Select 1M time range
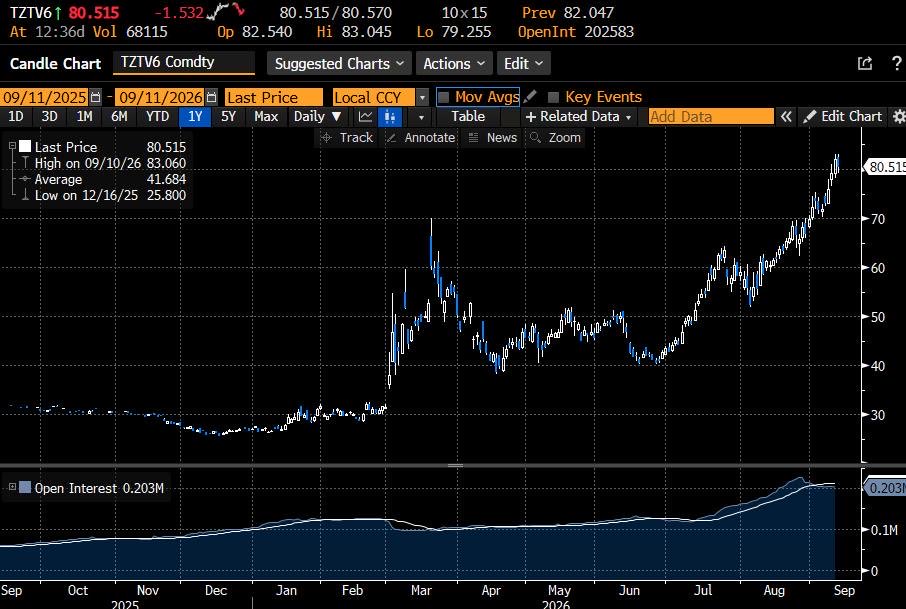 (84, 117)
